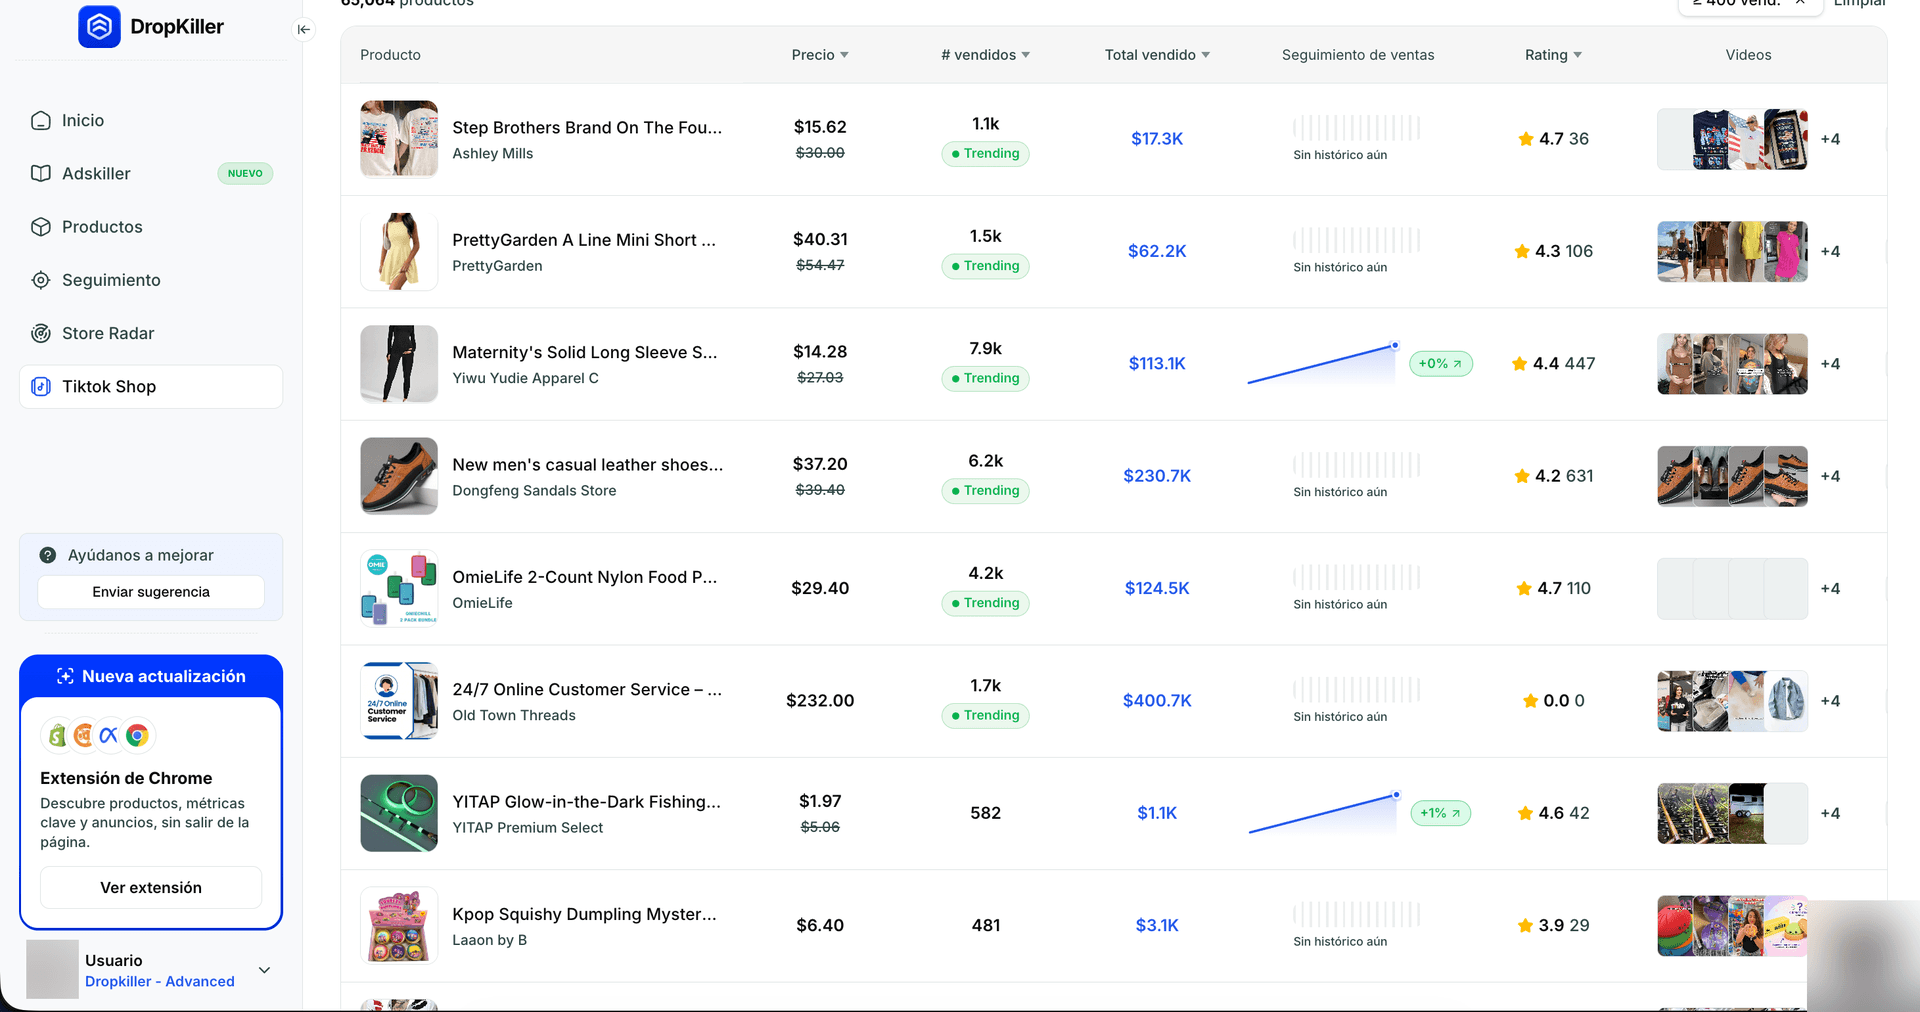Image resolution: width=1920 pixels, height=1012 pixels.
Task: Click the Seguimiento de ventas column header
Action: pos(1358,55)
